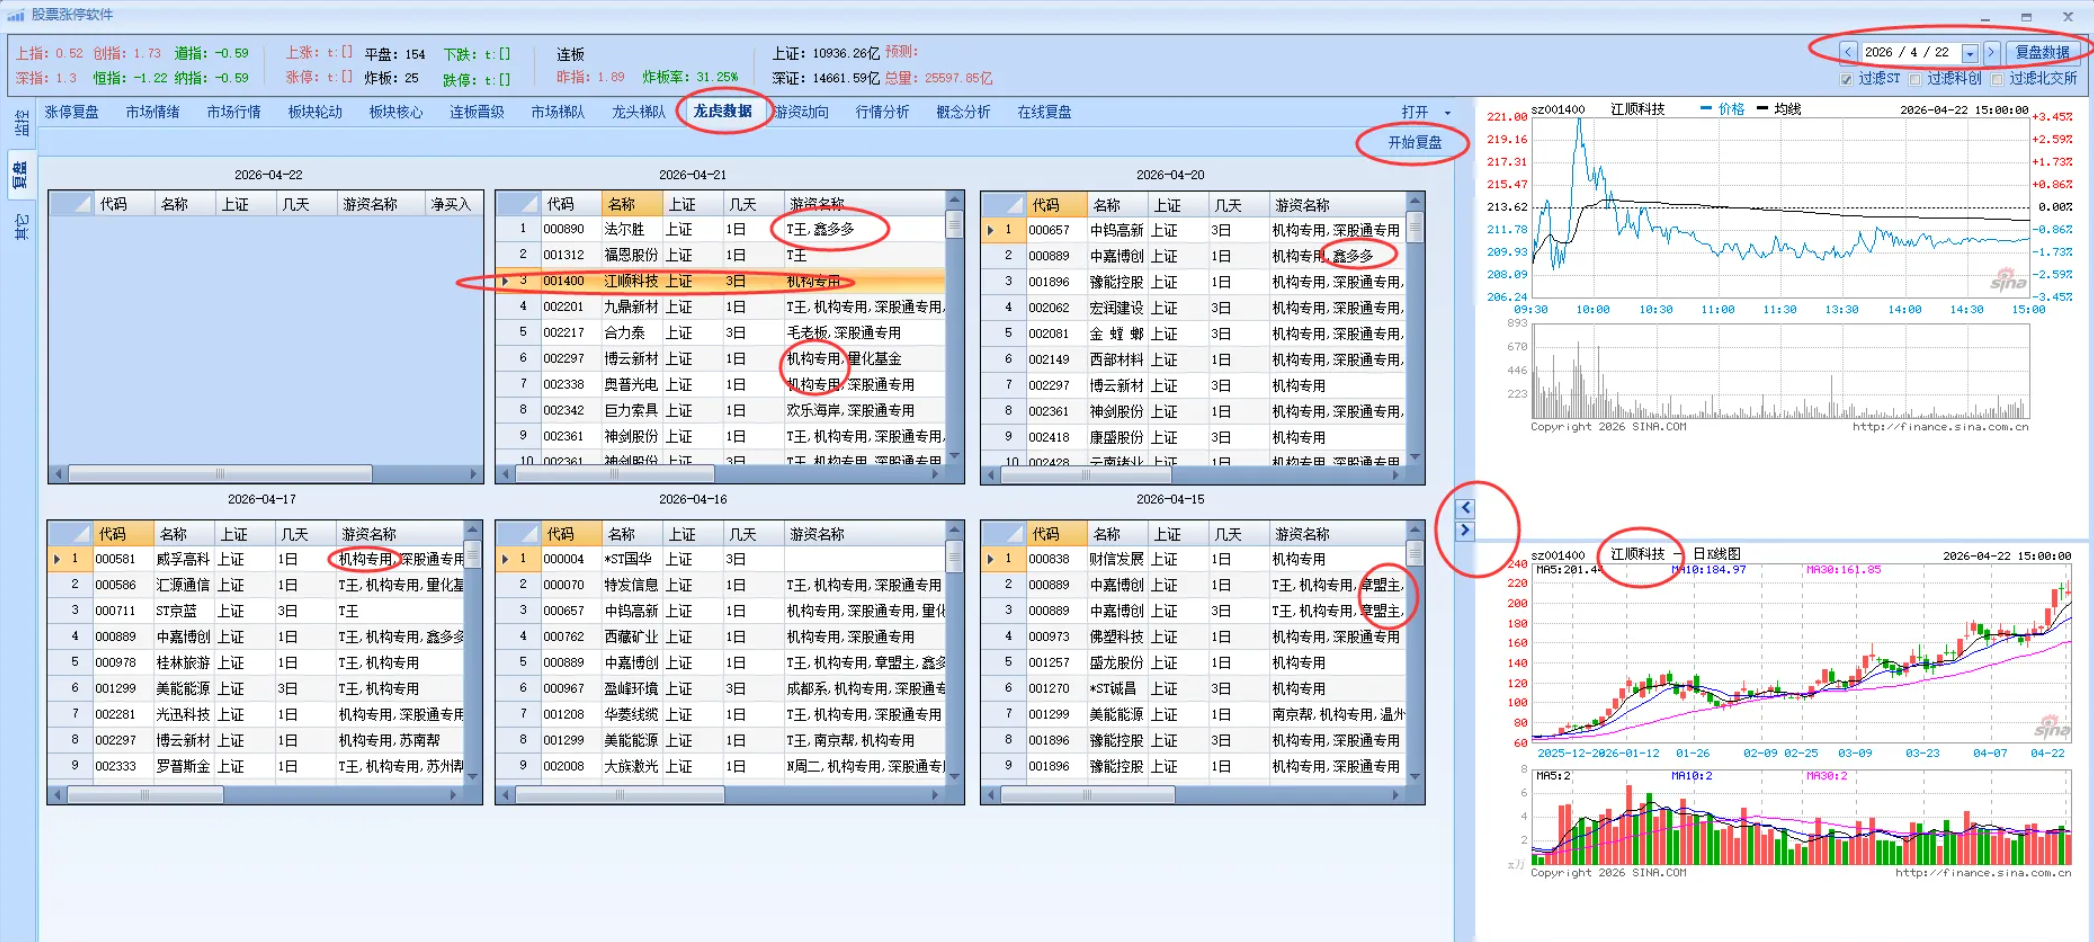Switch to the 涨停复盘 tab
Viewport: 2094px width, 942px height.
tap(72, 111)
